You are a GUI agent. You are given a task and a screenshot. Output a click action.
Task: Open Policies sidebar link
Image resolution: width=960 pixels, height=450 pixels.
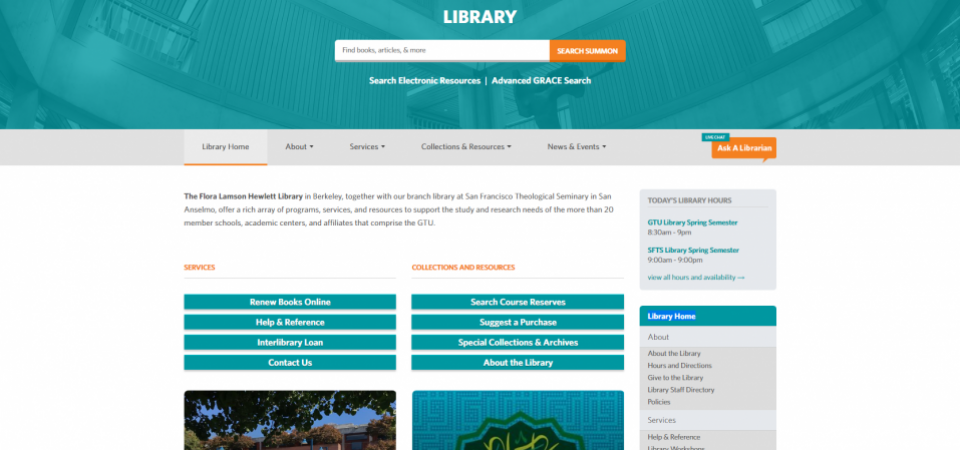point(659,402)
